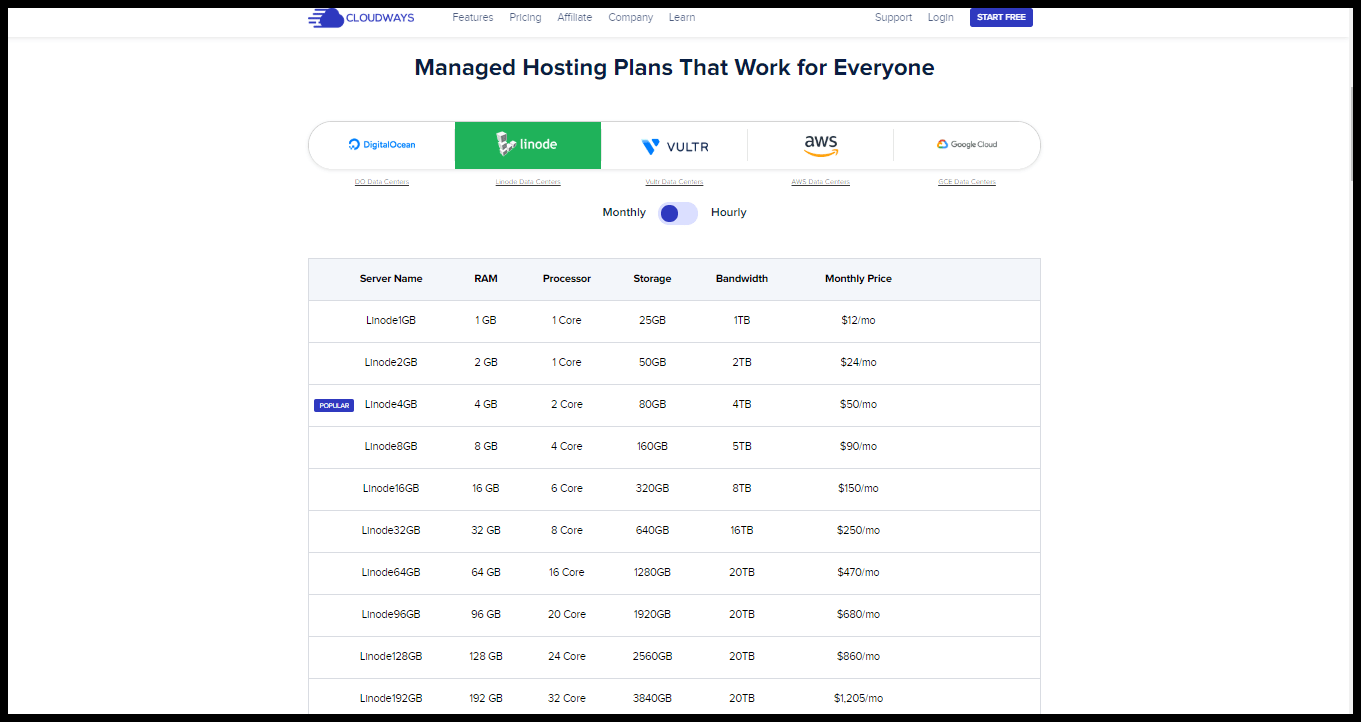This screenshot has height=722, width=1361.
Task: Click the $24/mo price
Action: click(858, 363)
